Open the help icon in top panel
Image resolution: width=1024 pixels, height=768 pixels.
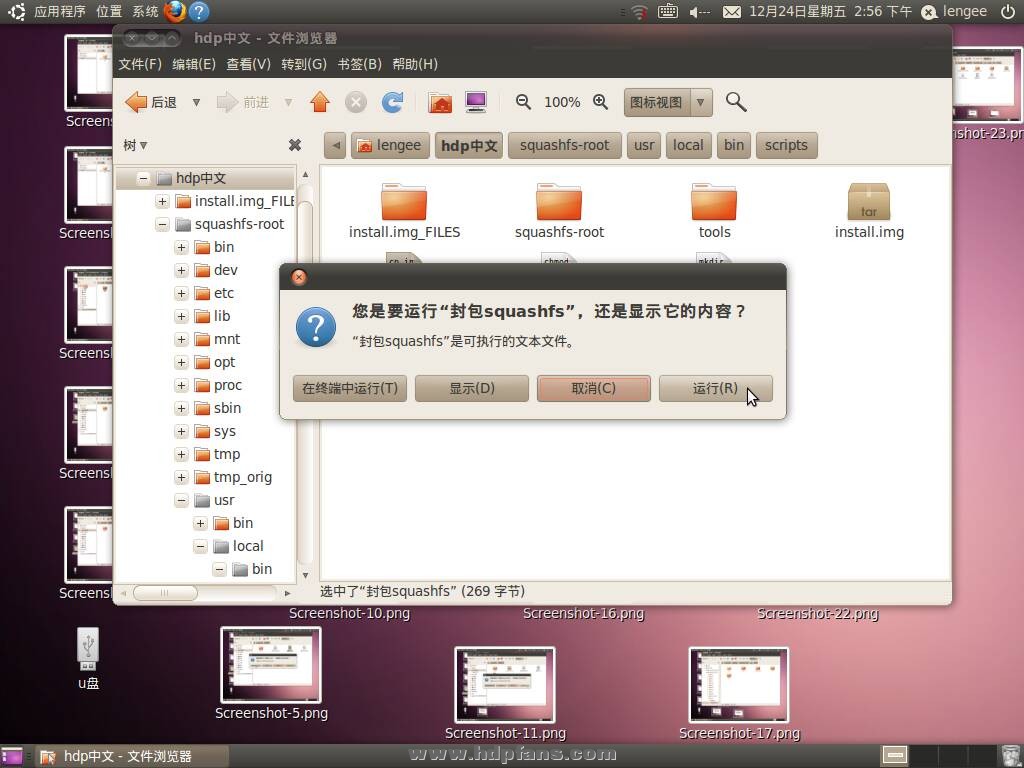(x=199, y=11)
